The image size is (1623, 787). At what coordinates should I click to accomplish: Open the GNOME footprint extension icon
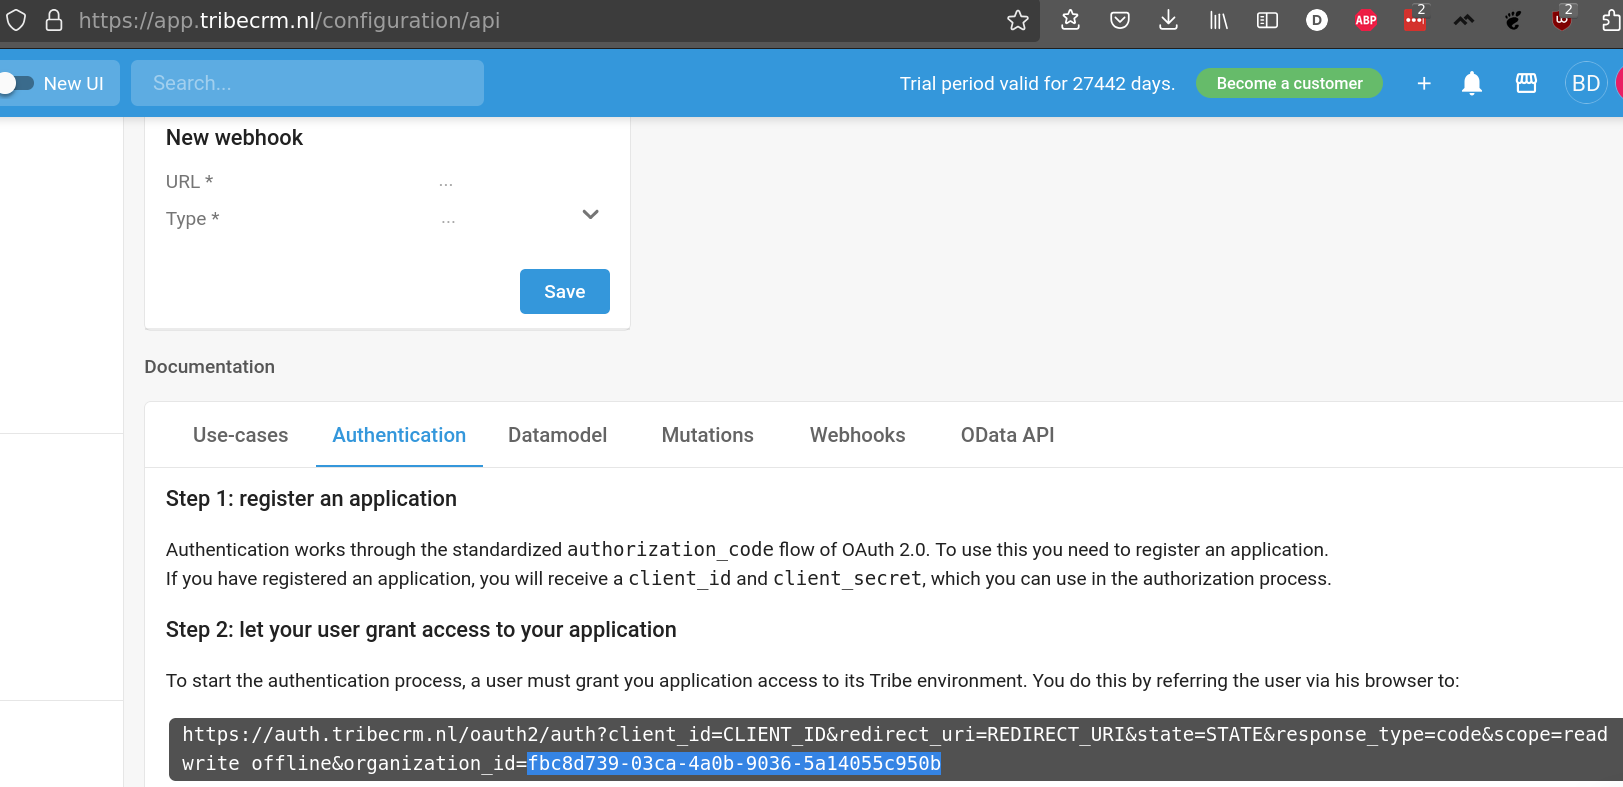1513,20
